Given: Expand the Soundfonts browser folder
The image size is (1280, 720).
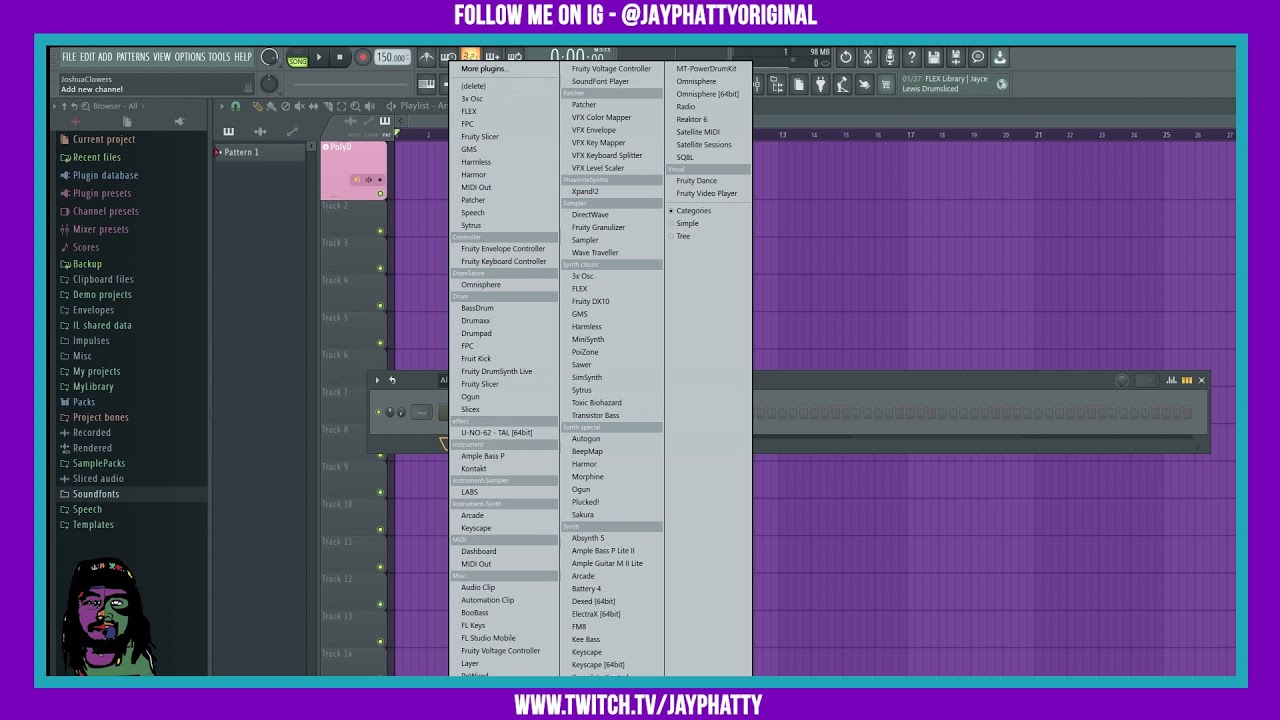Looking at the screenshot, I should 95,494.
